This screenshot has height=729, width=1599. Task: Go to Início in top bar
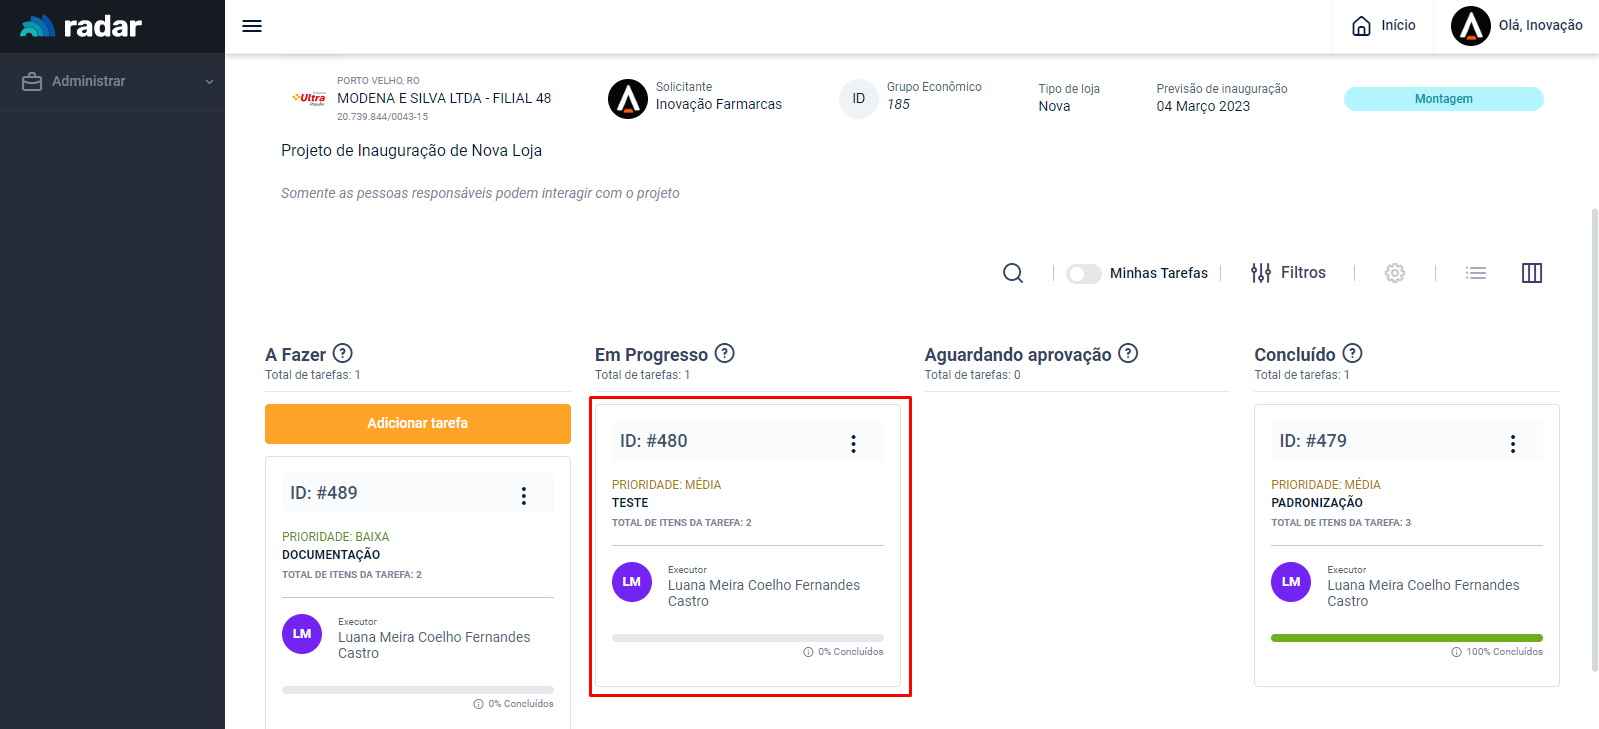coord(1384,26)
